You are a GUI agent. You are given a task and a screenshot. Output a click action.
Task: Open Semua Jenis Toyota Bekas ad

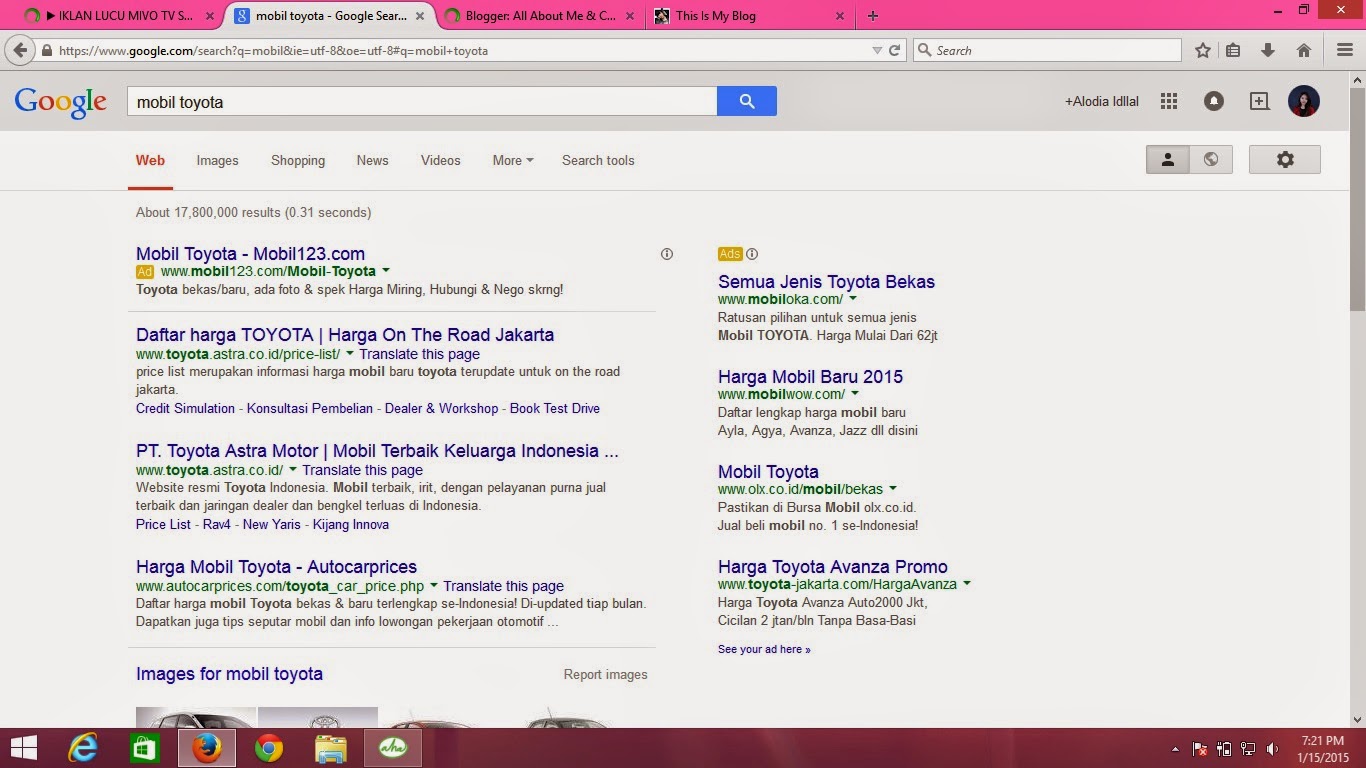(x=826, y=282)
